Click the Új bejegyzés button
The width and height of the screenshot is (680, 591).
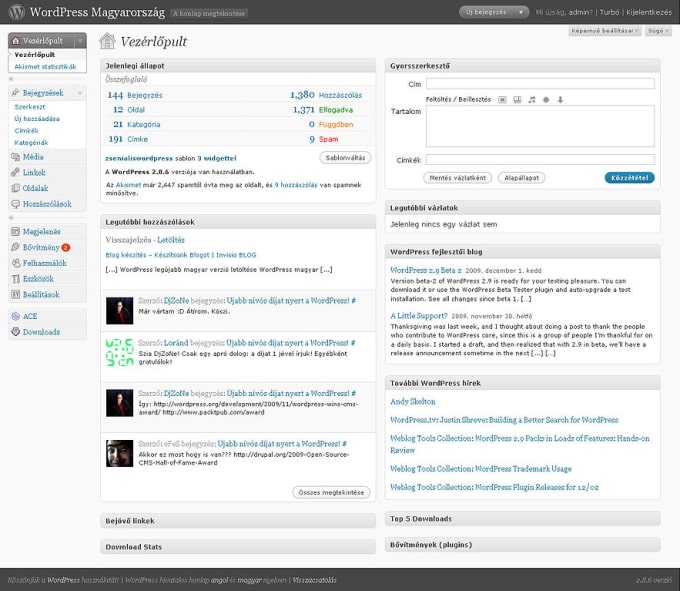[486, 12]
